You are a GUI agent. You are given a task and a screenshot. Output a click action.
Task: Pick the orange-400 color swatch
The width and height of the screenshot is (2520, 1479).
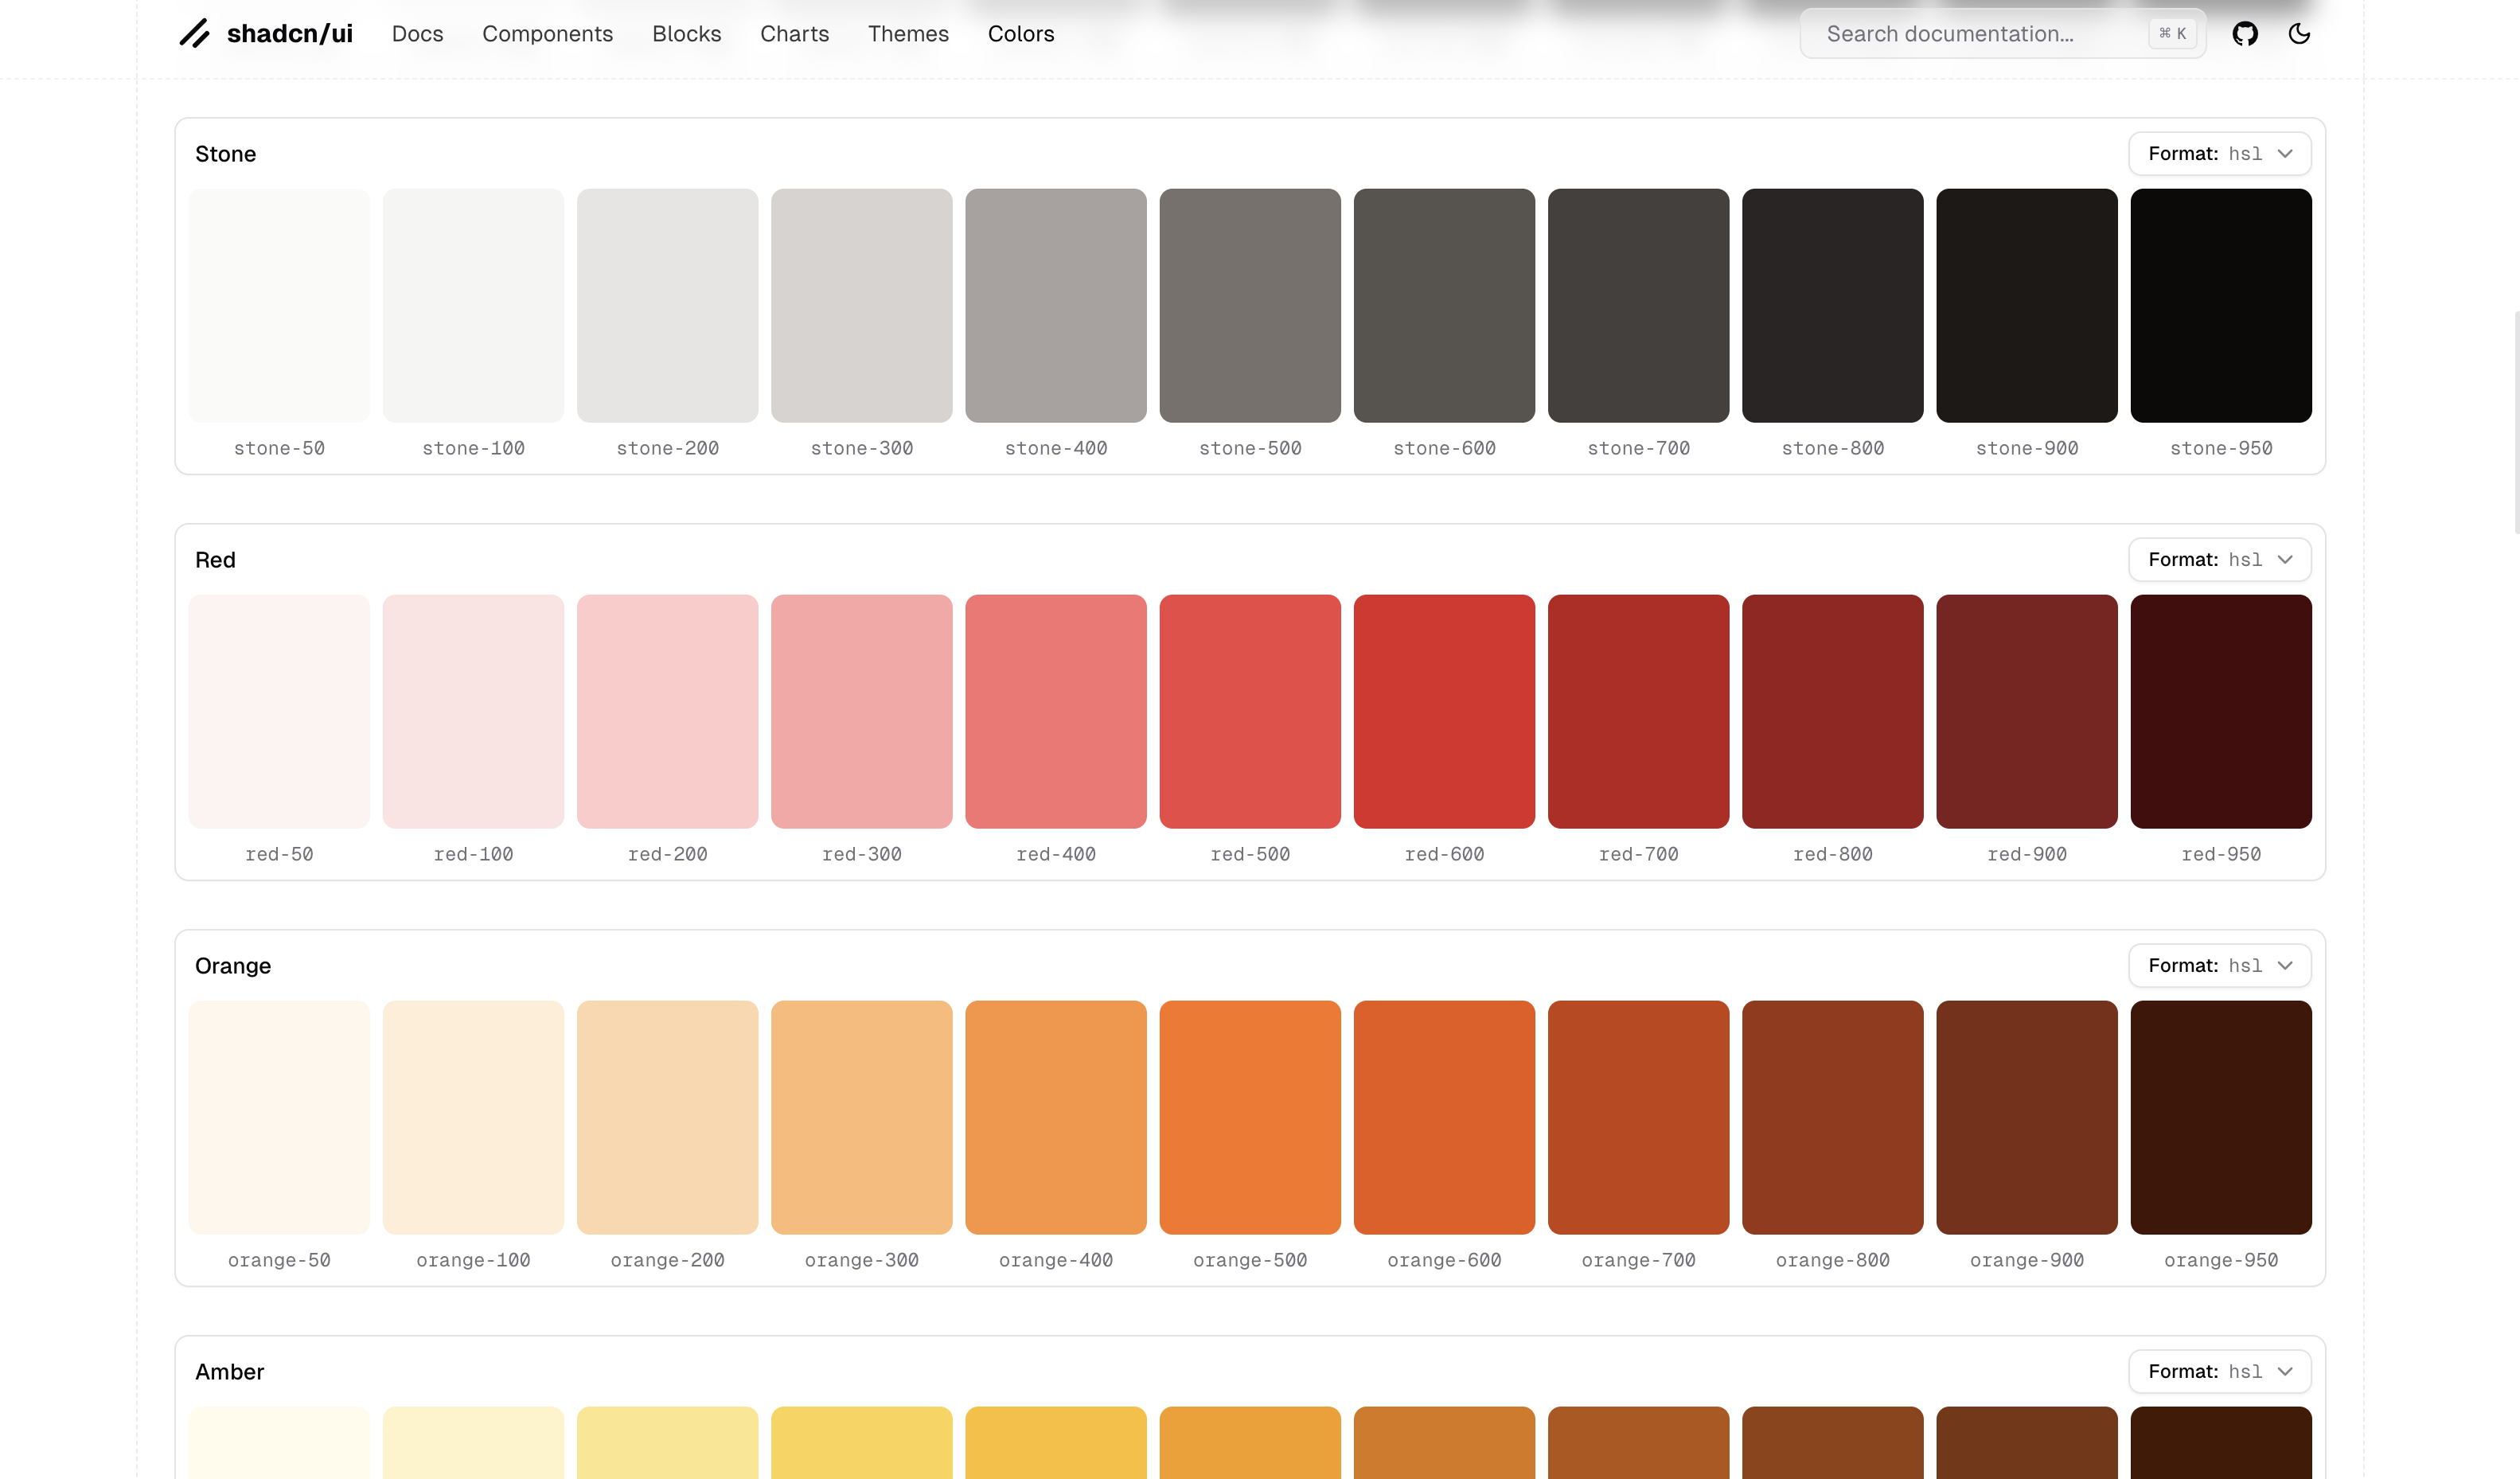click(x=1055, y=1118)
